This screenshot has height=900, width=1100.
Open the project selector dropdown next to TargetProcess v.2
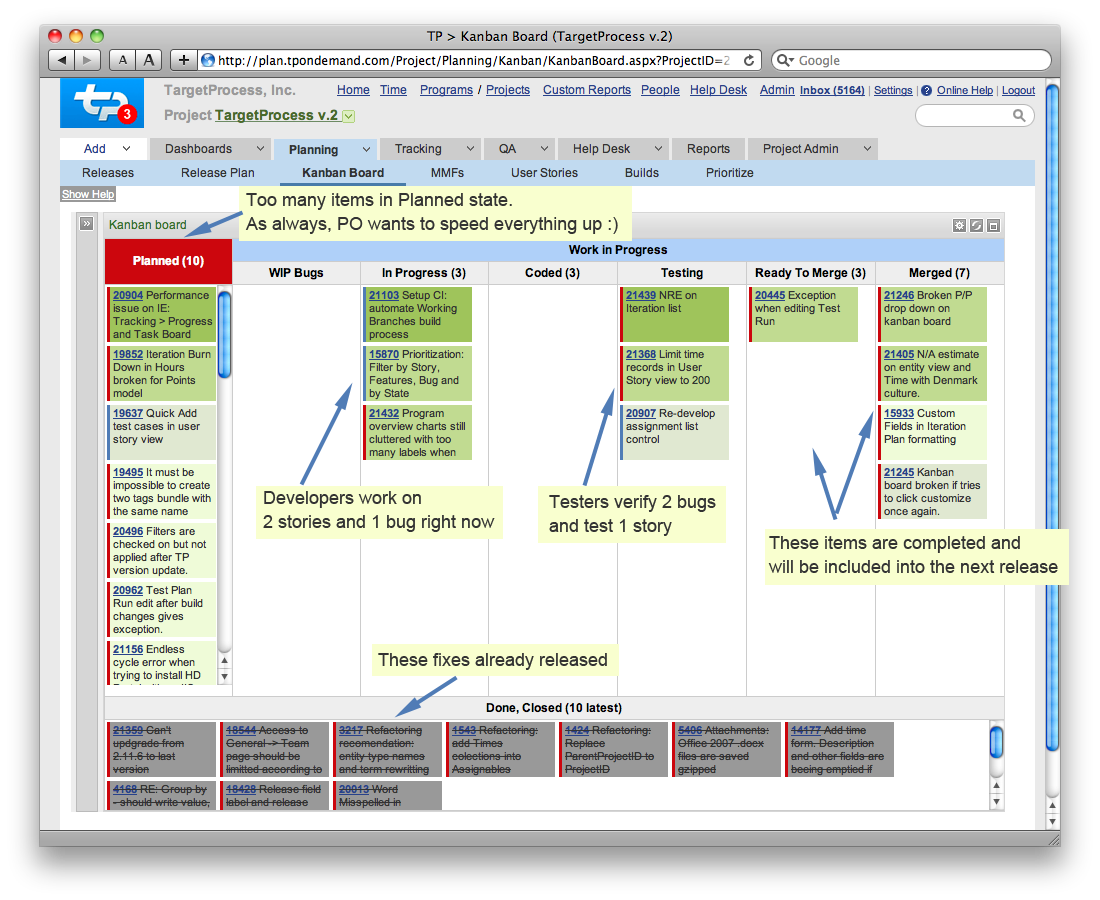(x=349, y=116)
